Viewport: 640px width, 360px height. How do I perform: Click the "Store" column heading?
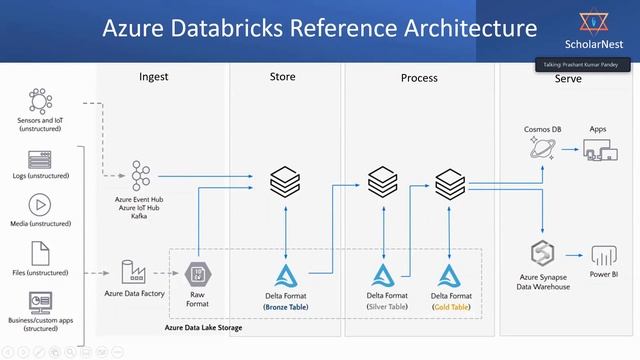pos(282,77)
